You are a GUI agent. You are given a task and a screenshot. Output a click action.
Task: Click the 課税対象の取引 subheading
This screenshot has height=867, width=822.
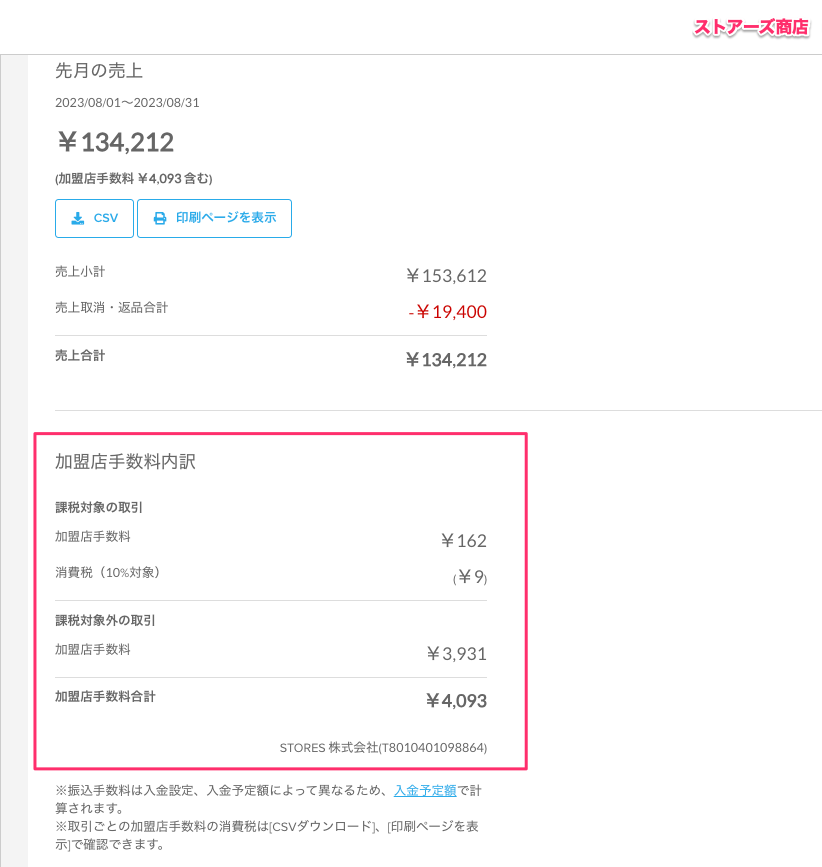pos(99,507)
